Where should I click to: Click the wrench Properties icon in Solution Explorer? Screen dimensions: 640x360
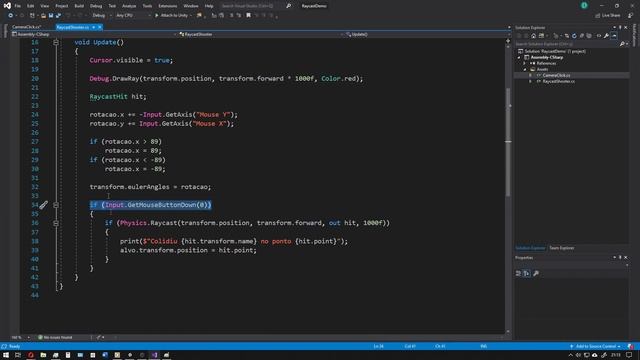607,36
